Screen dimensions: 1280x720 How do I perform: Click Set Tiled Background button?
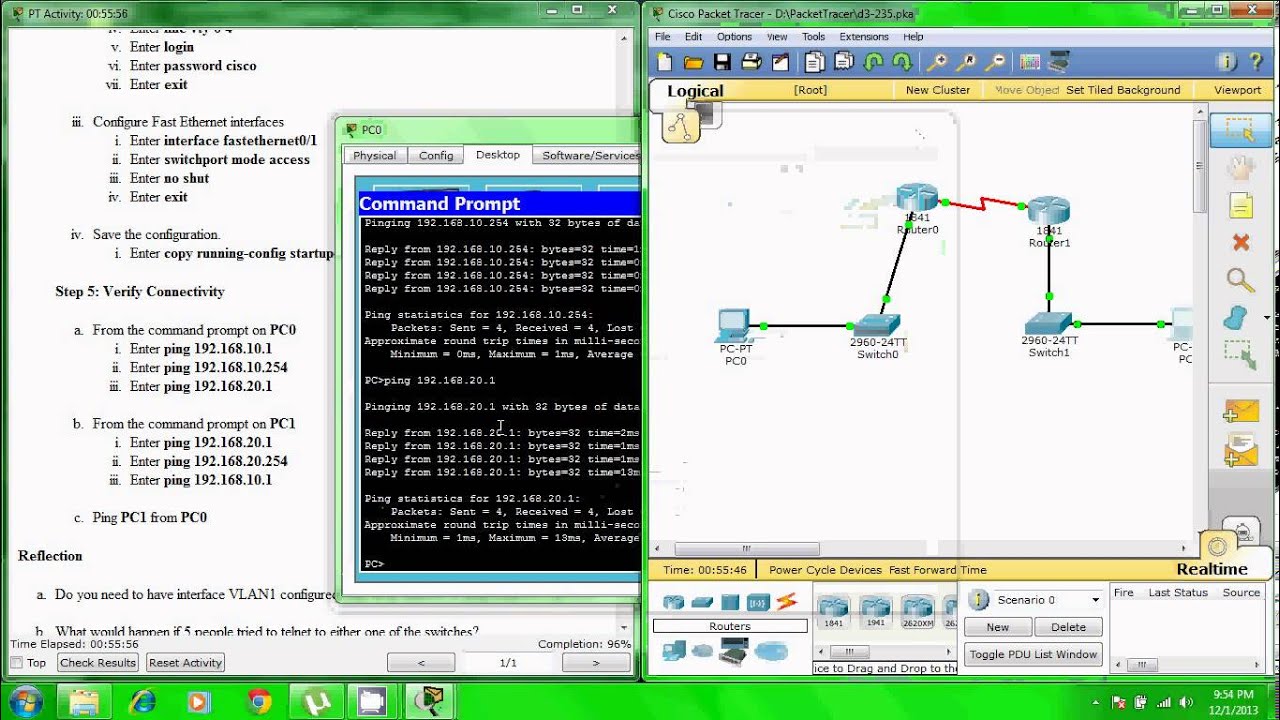tap(1123, 90)
